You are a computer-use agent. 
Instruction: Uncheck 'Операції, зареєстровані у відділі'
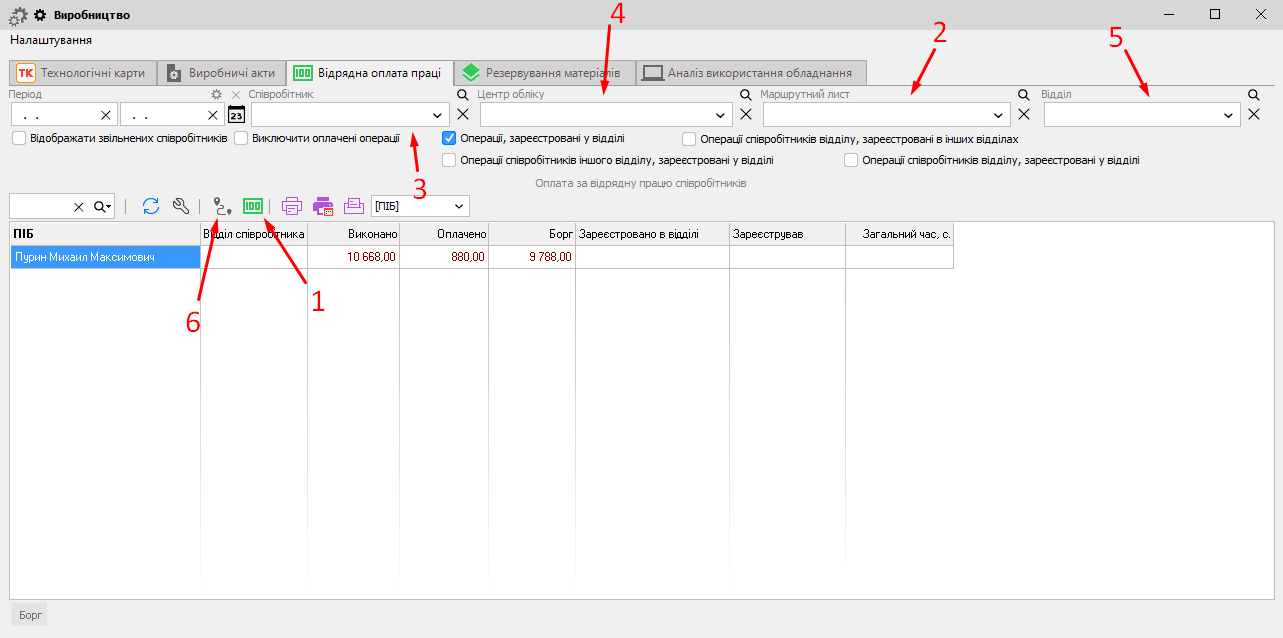tap(449, 139)
